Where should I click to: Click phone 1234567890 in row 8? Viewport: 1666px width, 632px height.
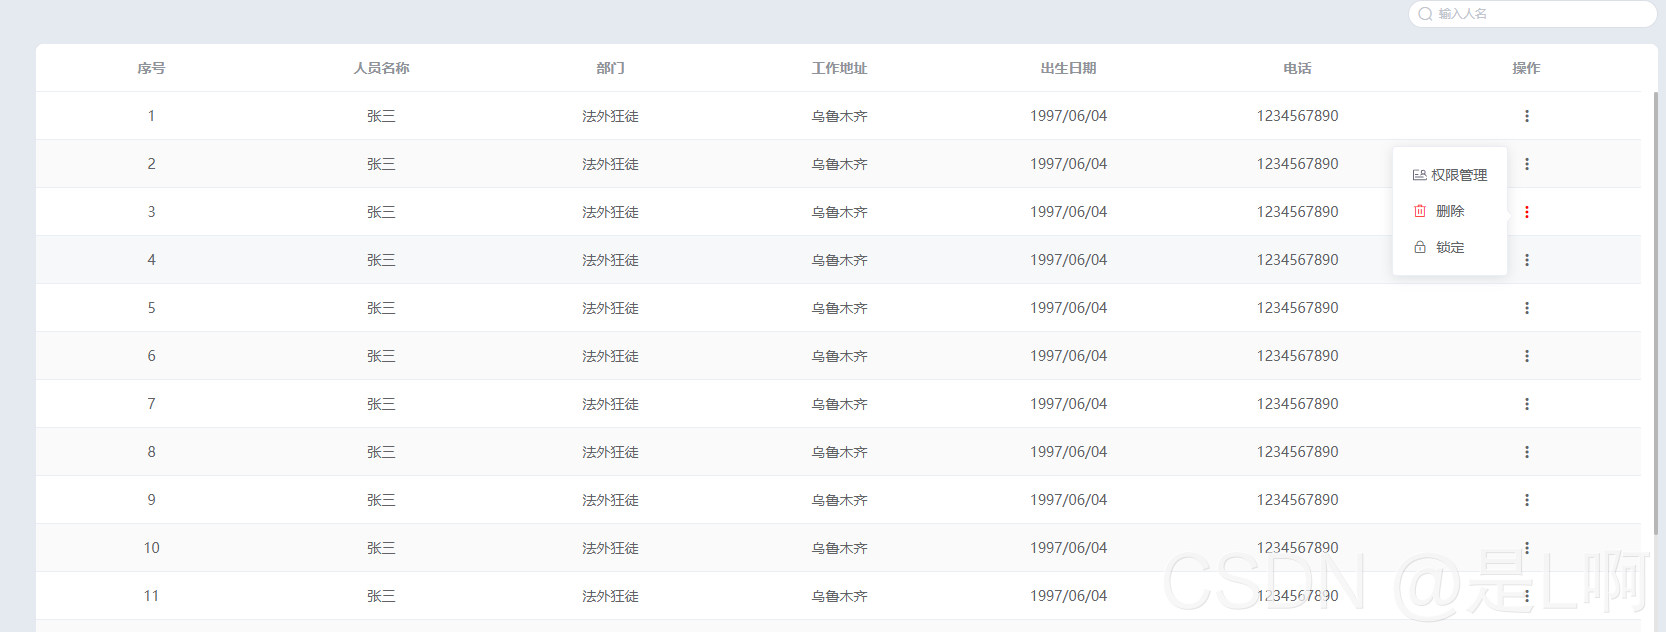tap(1297, 452)
